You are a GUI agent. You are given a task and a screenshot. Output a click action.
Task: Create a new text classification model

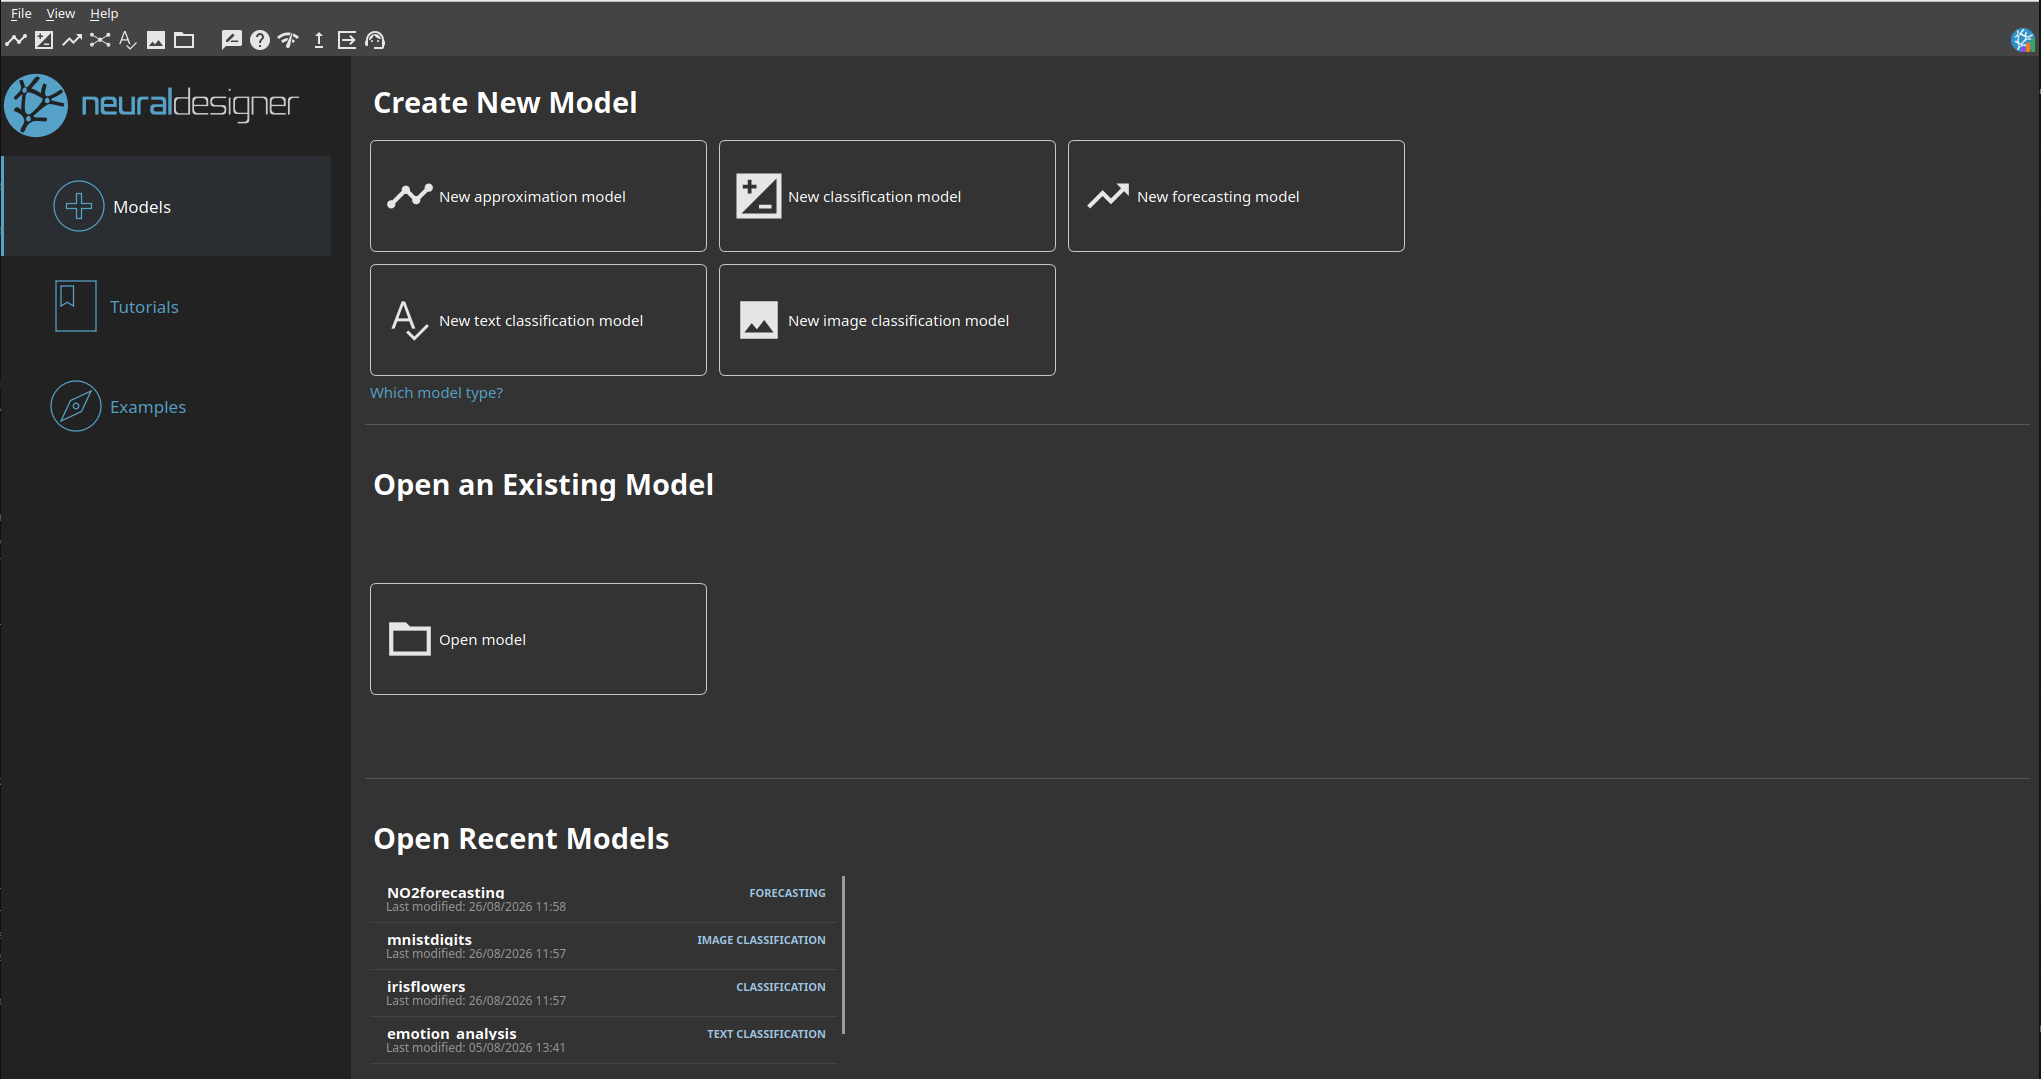538,320
